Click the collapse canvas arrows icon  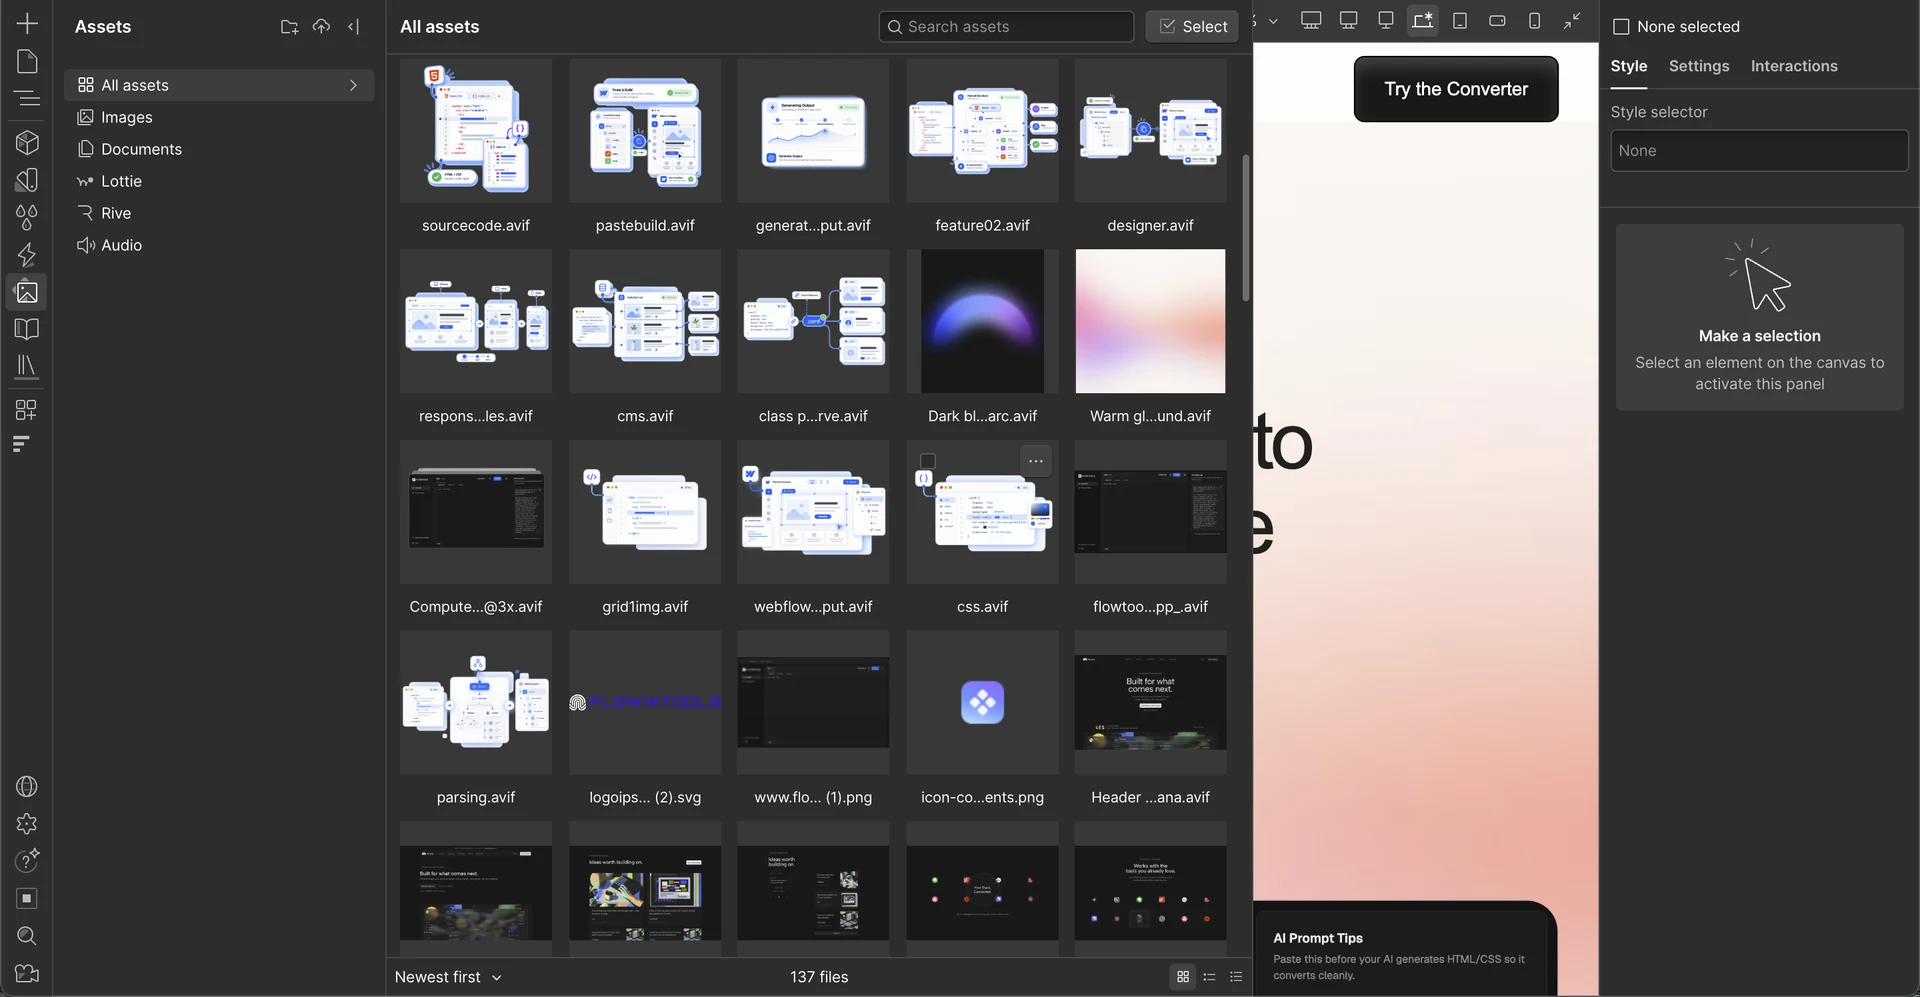(1572, 20)
